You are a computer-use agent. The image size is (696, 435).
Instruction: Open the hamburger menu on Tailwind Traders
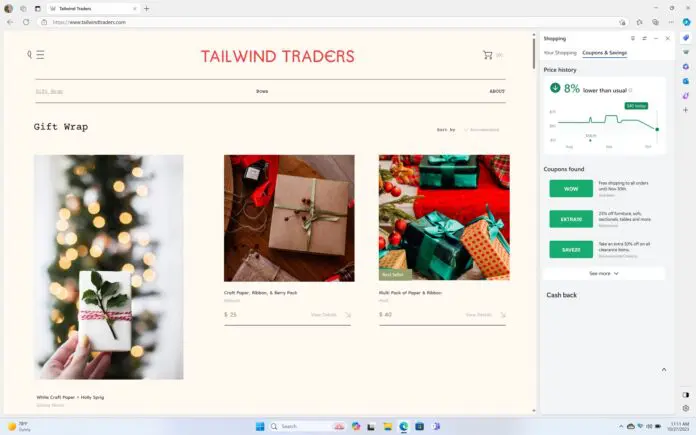tap(40, 55)
